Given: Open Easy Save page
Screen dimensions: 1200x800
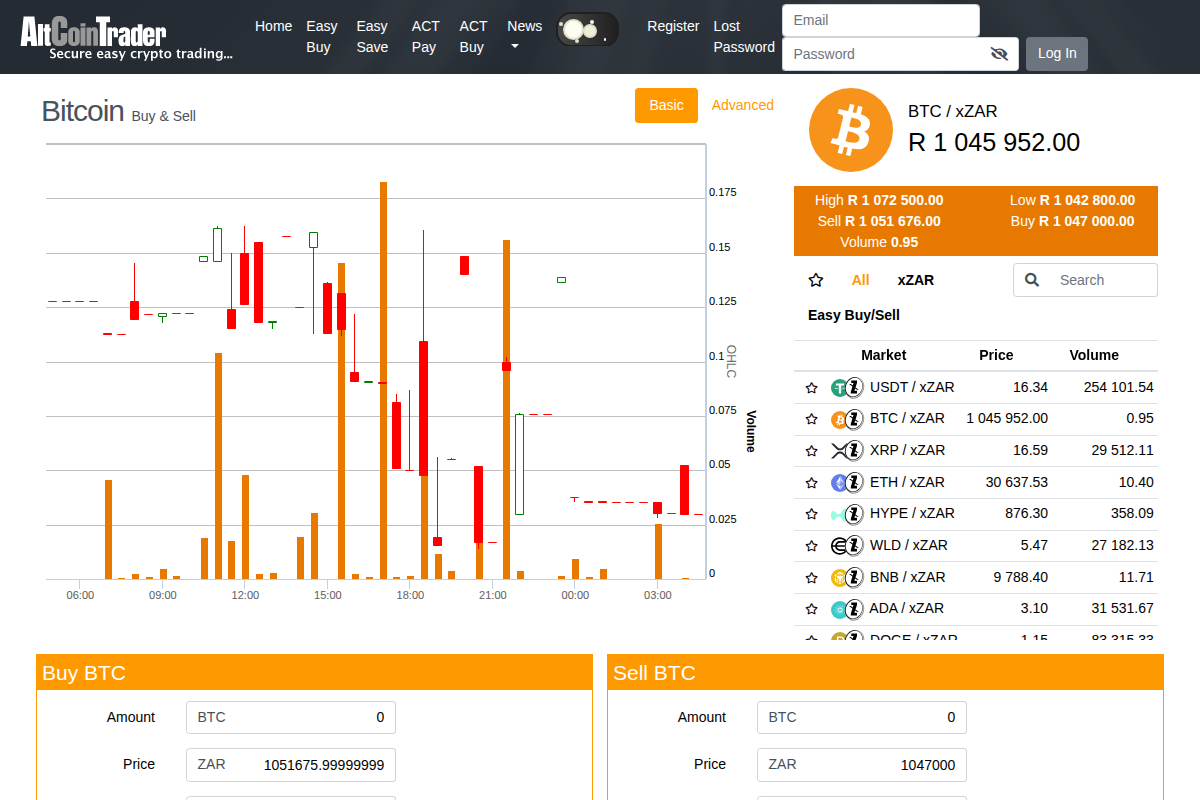Looking at the screenshot, I should coord(372,36).
